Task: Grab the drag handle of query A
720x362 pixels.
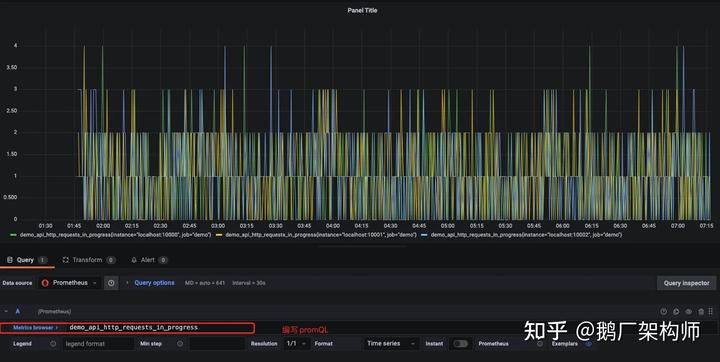Action: pos(710,311)
